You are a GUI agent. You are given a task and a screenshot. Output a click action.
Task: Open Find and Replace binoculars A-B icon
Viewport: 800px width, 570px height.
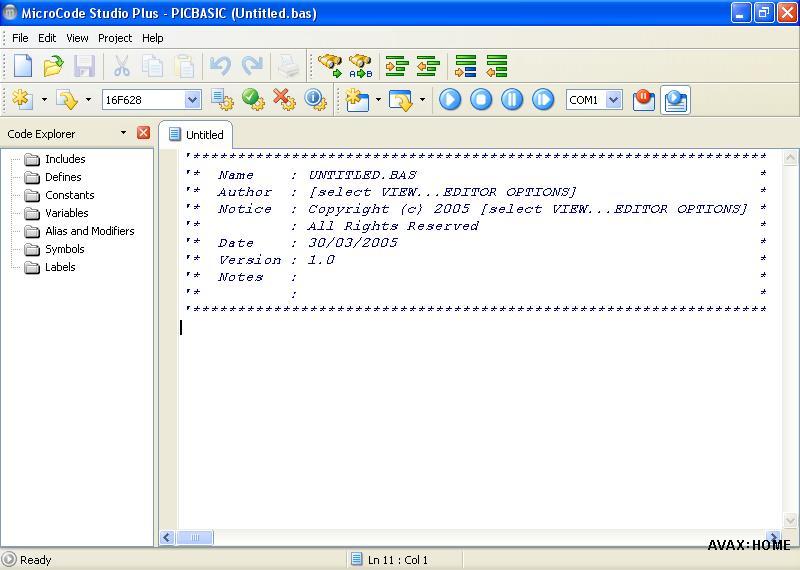tap(361, 66)
